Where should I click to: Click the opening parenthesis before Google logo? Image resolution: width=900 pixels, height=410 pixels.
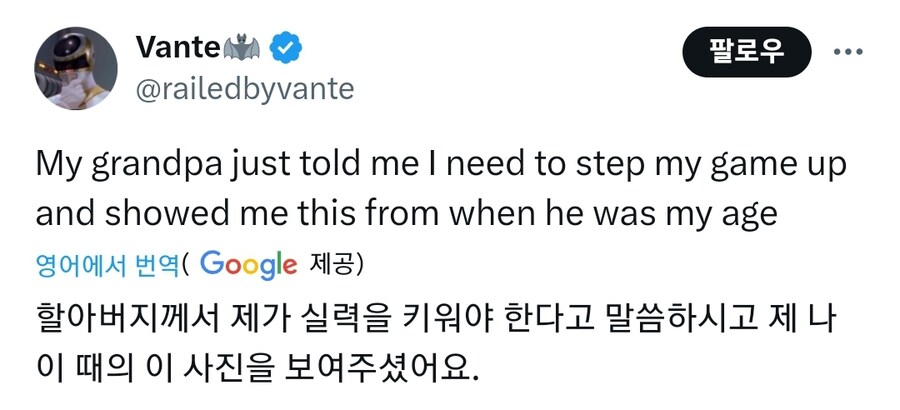(x=187, y=265)
